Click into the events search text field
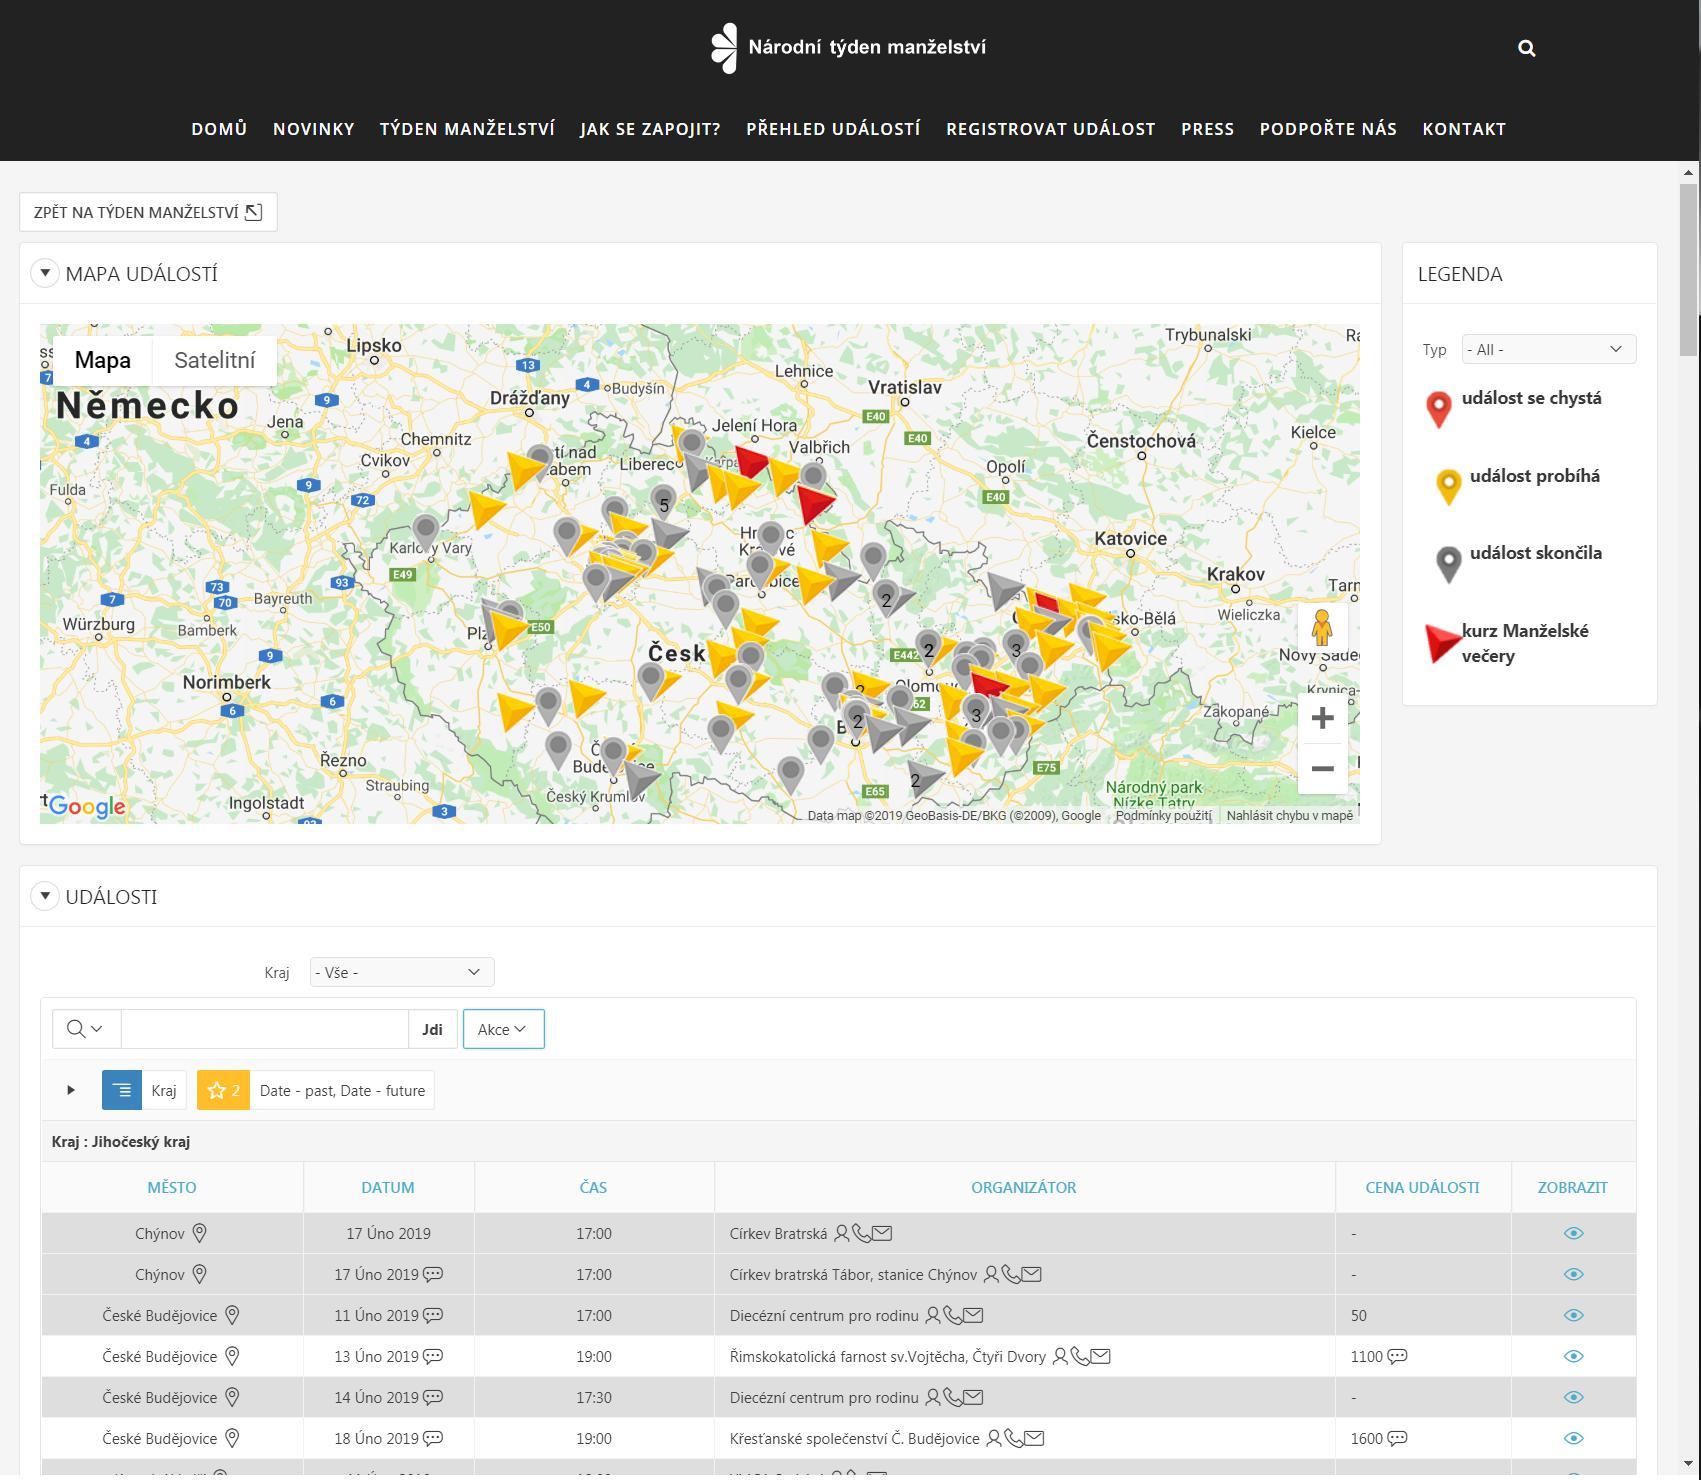The height and width of the screenshot is (1480, 1701). pyautogui.click(x=264, y=1029)
